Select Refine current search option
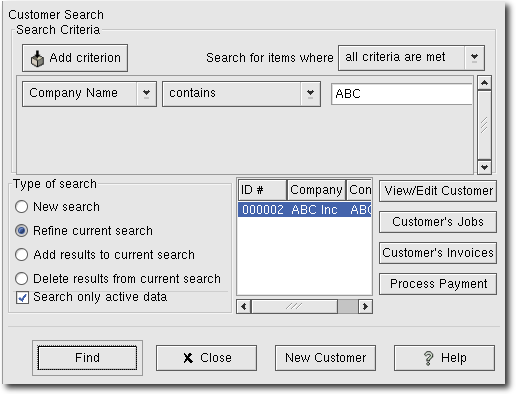The width and height of the screenshot is (516, 394). tap(21, 231)
